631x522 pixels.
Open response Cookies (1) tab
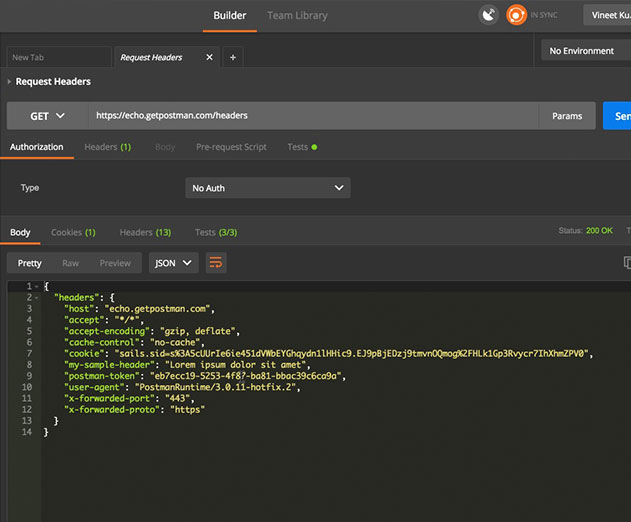73,232
